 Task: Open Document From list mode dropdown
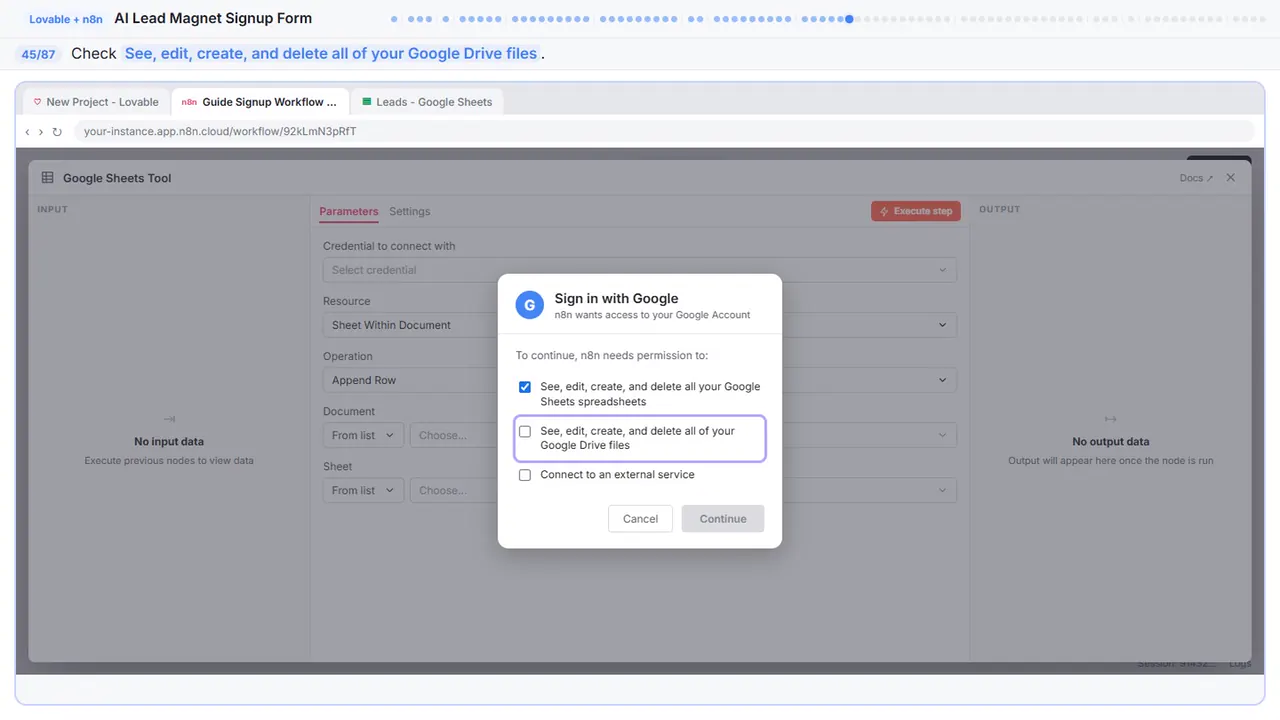point(364,435)
